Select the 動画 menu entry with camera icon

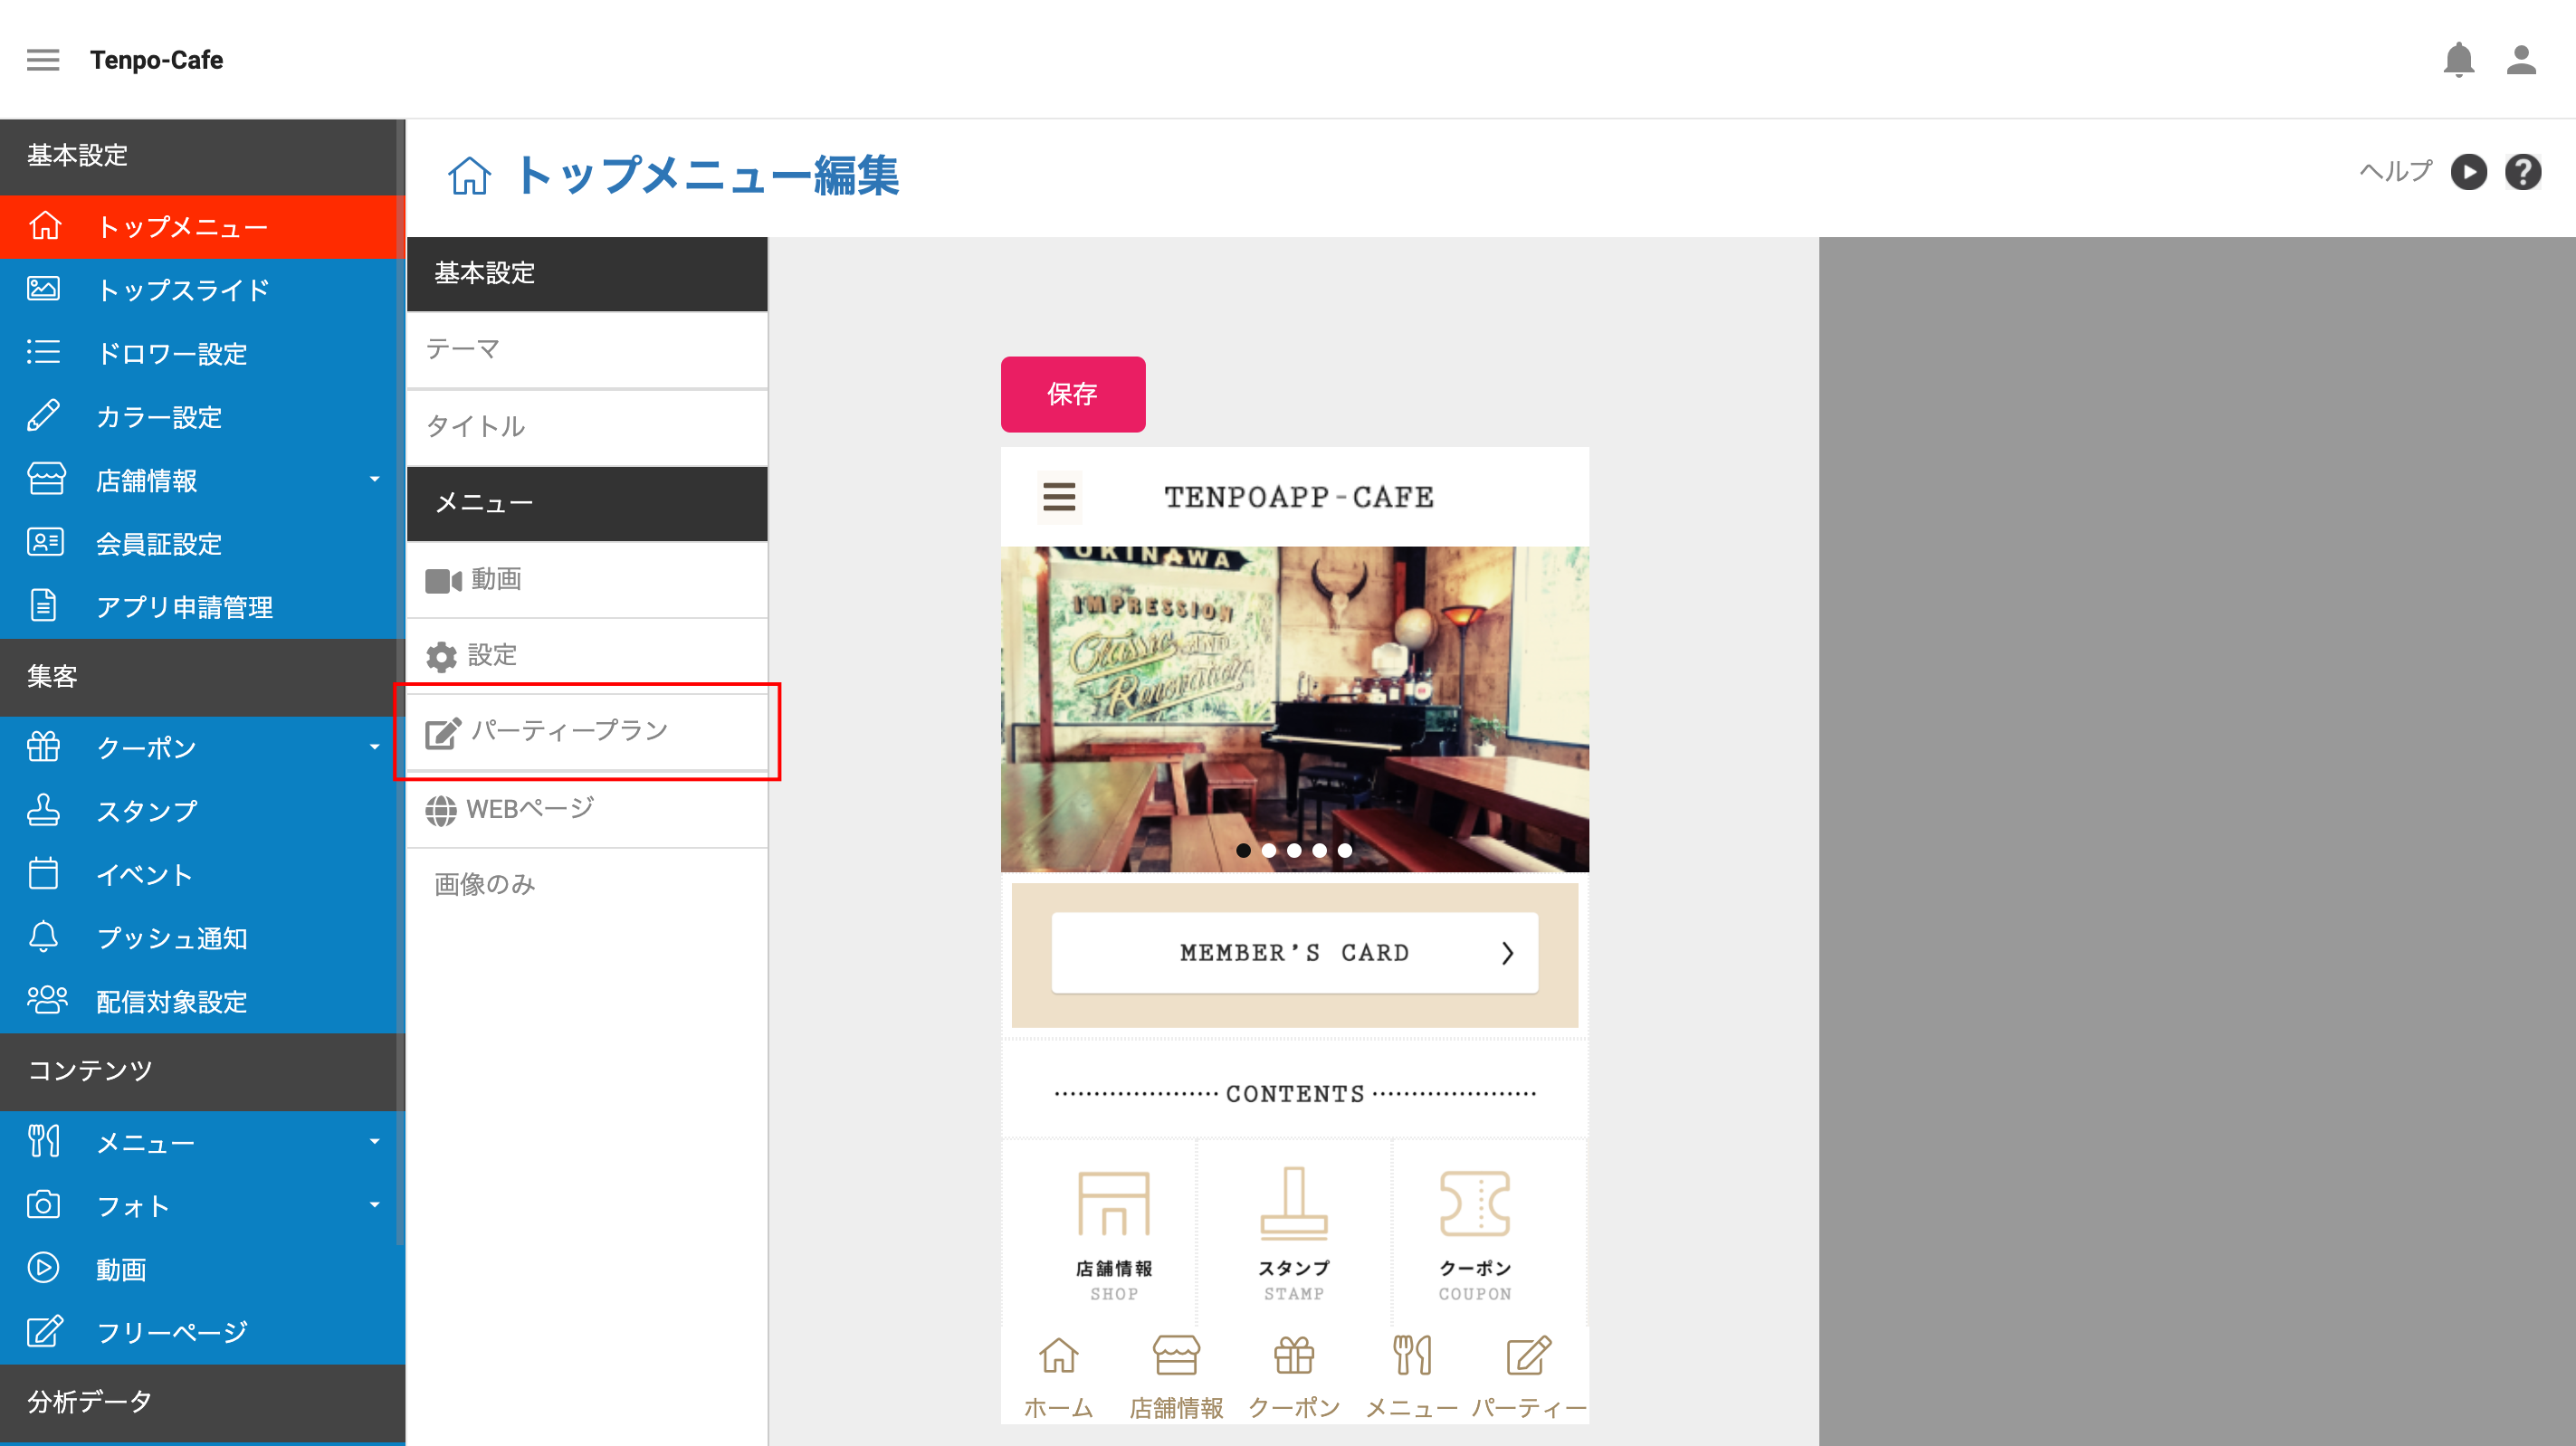pos(587,579)
